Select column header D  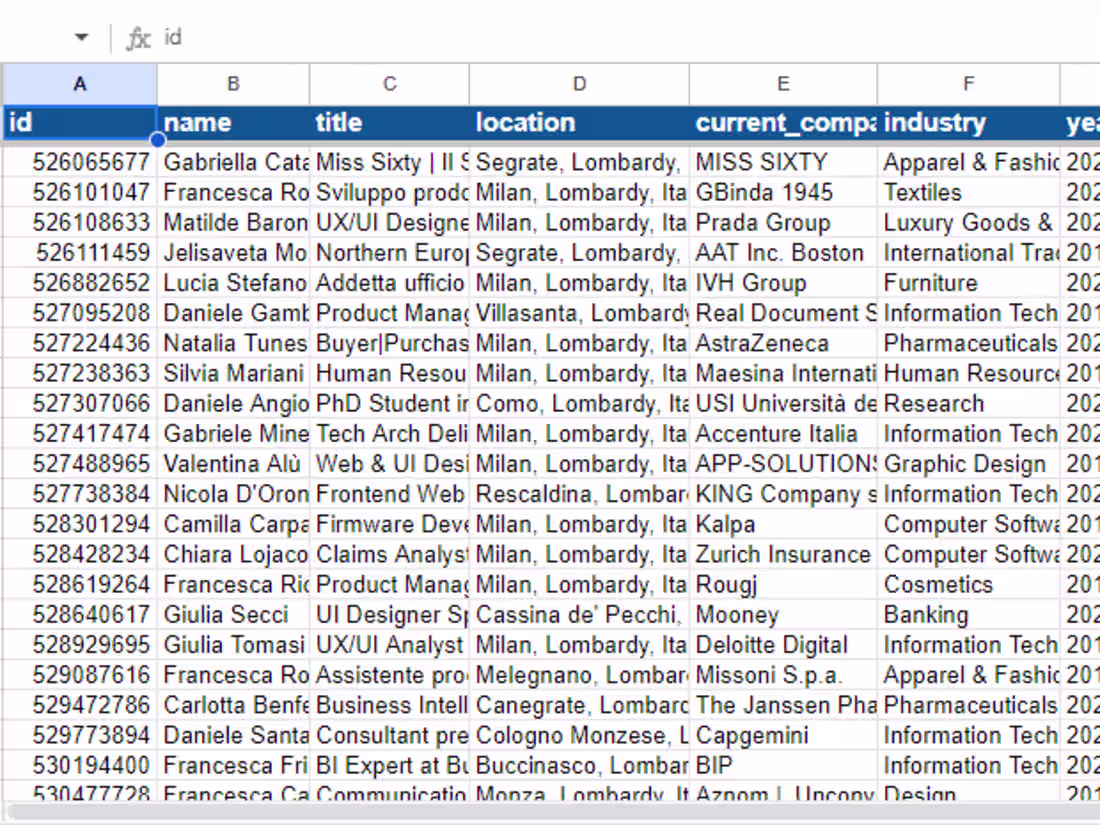[x=578, y=84]
